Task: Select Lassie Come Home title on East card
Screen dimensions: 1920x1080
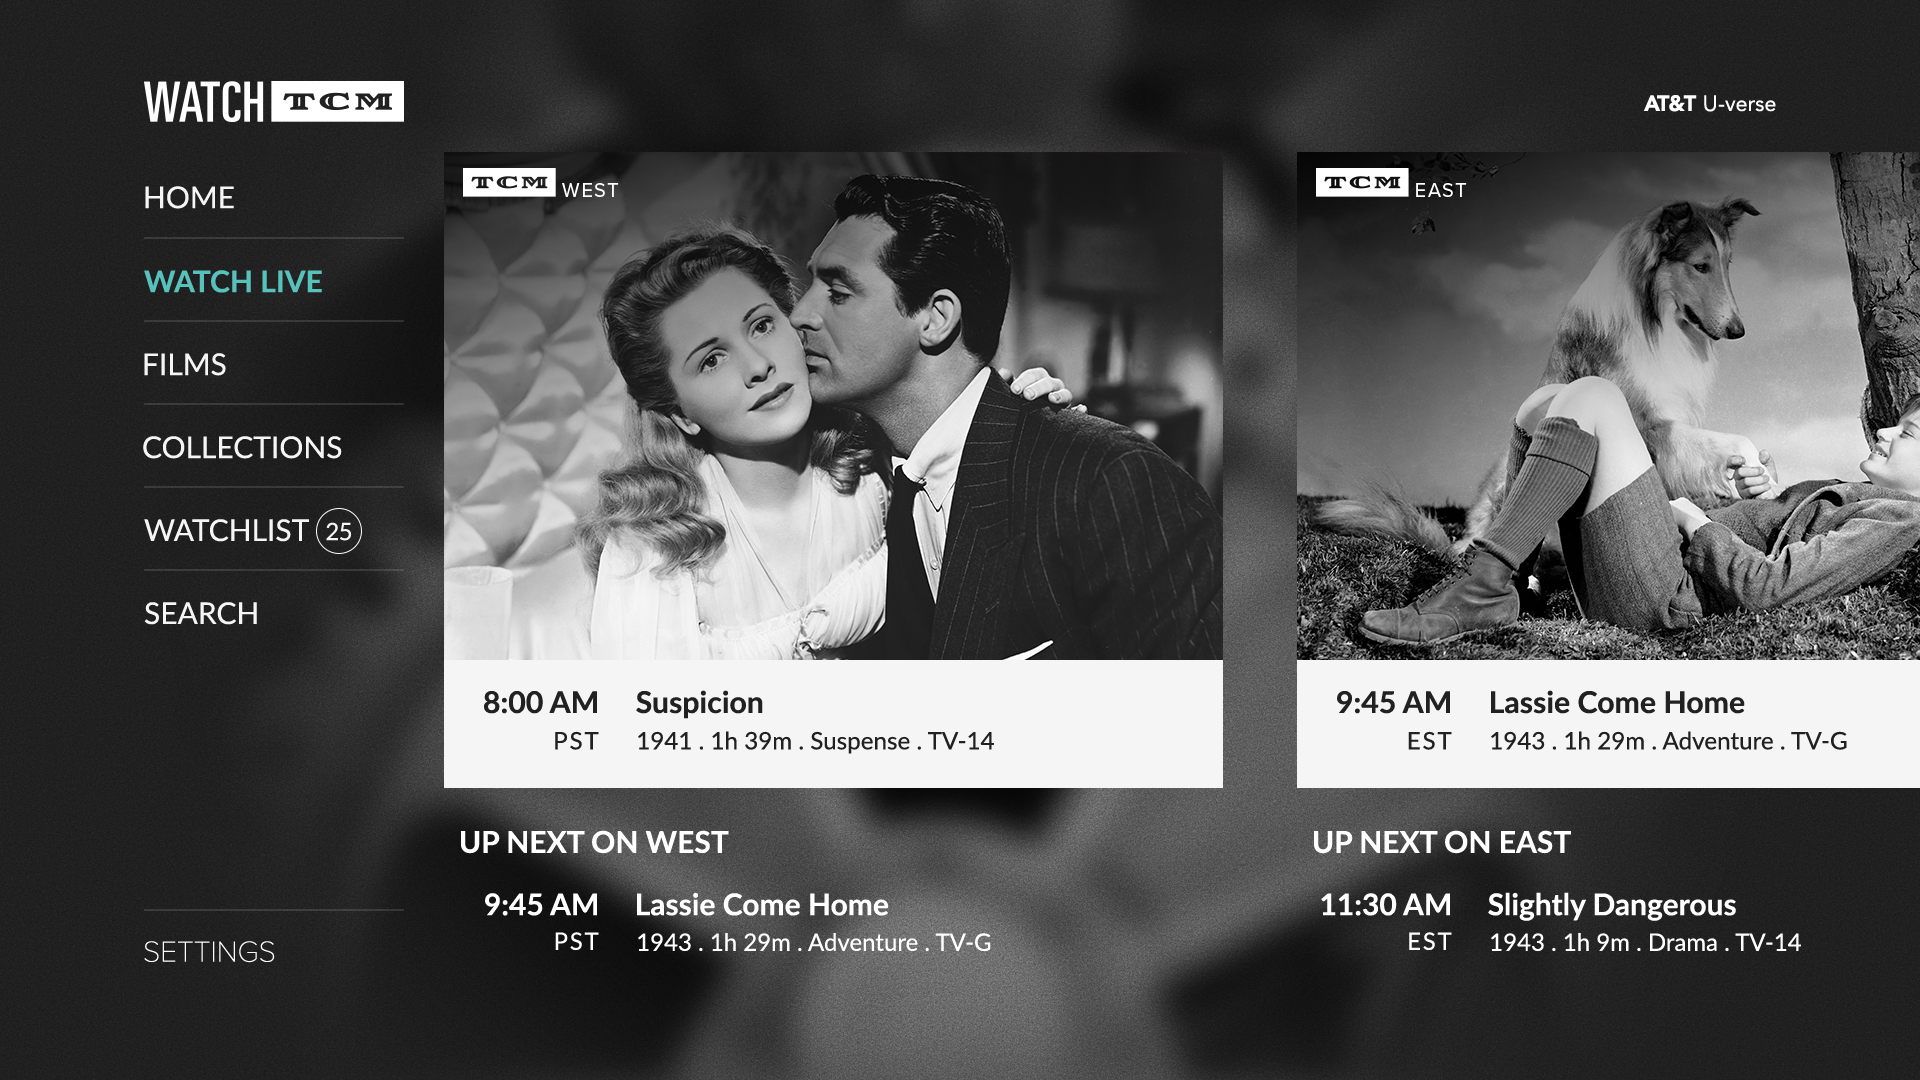Action: [x=1616, y=703]
